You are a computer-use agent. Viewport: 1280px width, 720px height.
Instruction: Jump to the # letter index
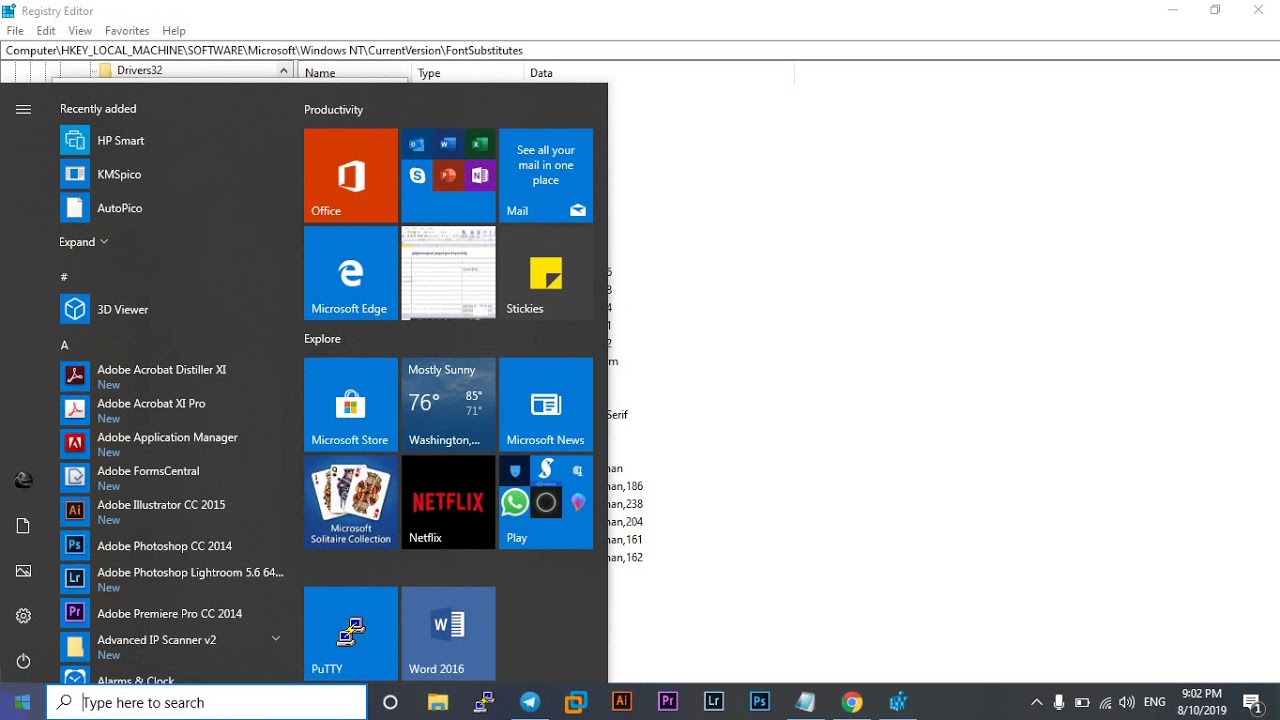pyautogui.click(x=64, y=277)
